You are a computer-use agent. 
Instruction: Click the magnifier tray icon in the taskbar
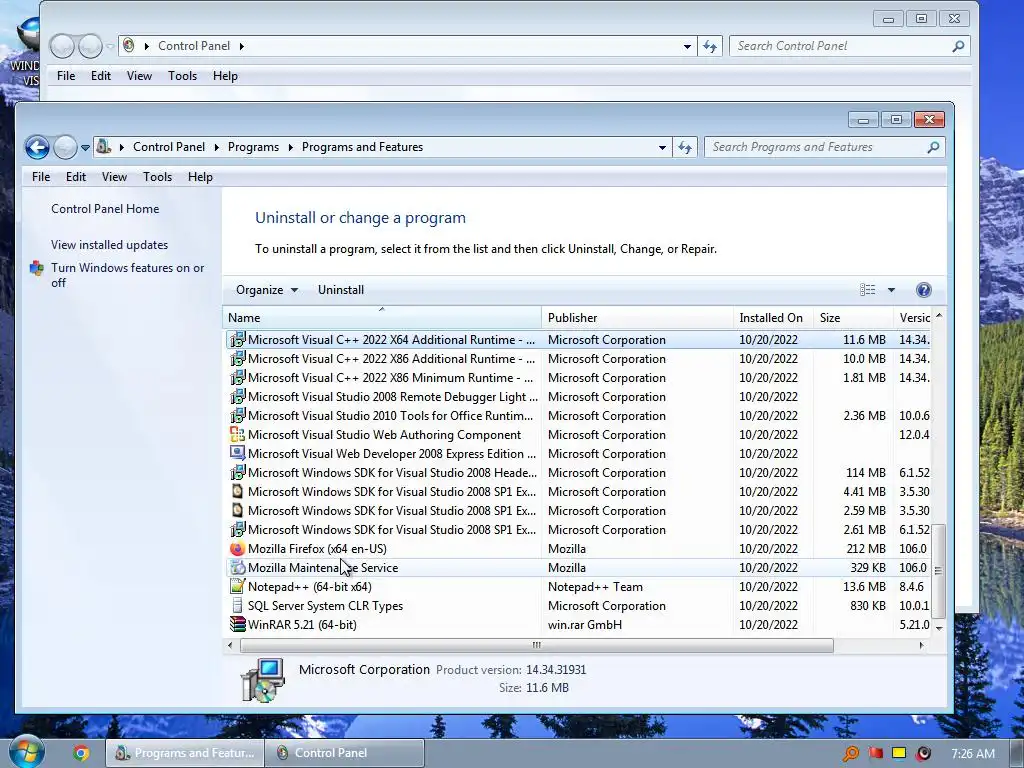(x=851, y=754)
